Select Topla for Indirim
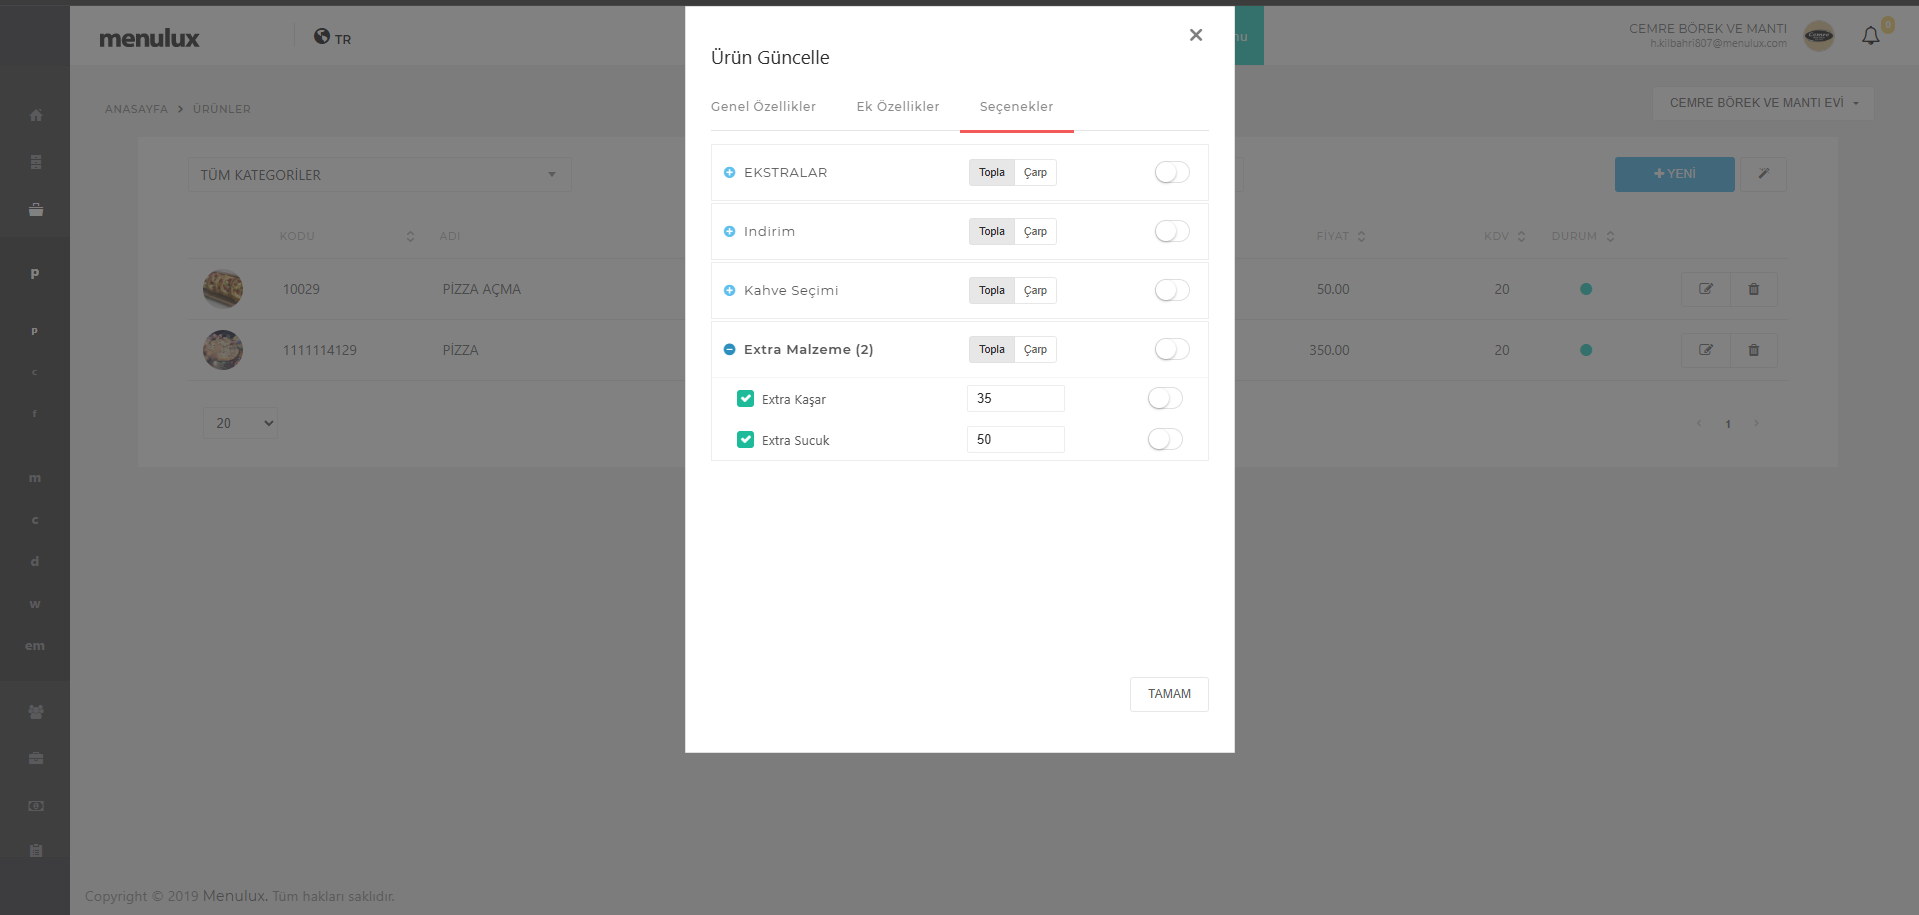 [992, 231]
